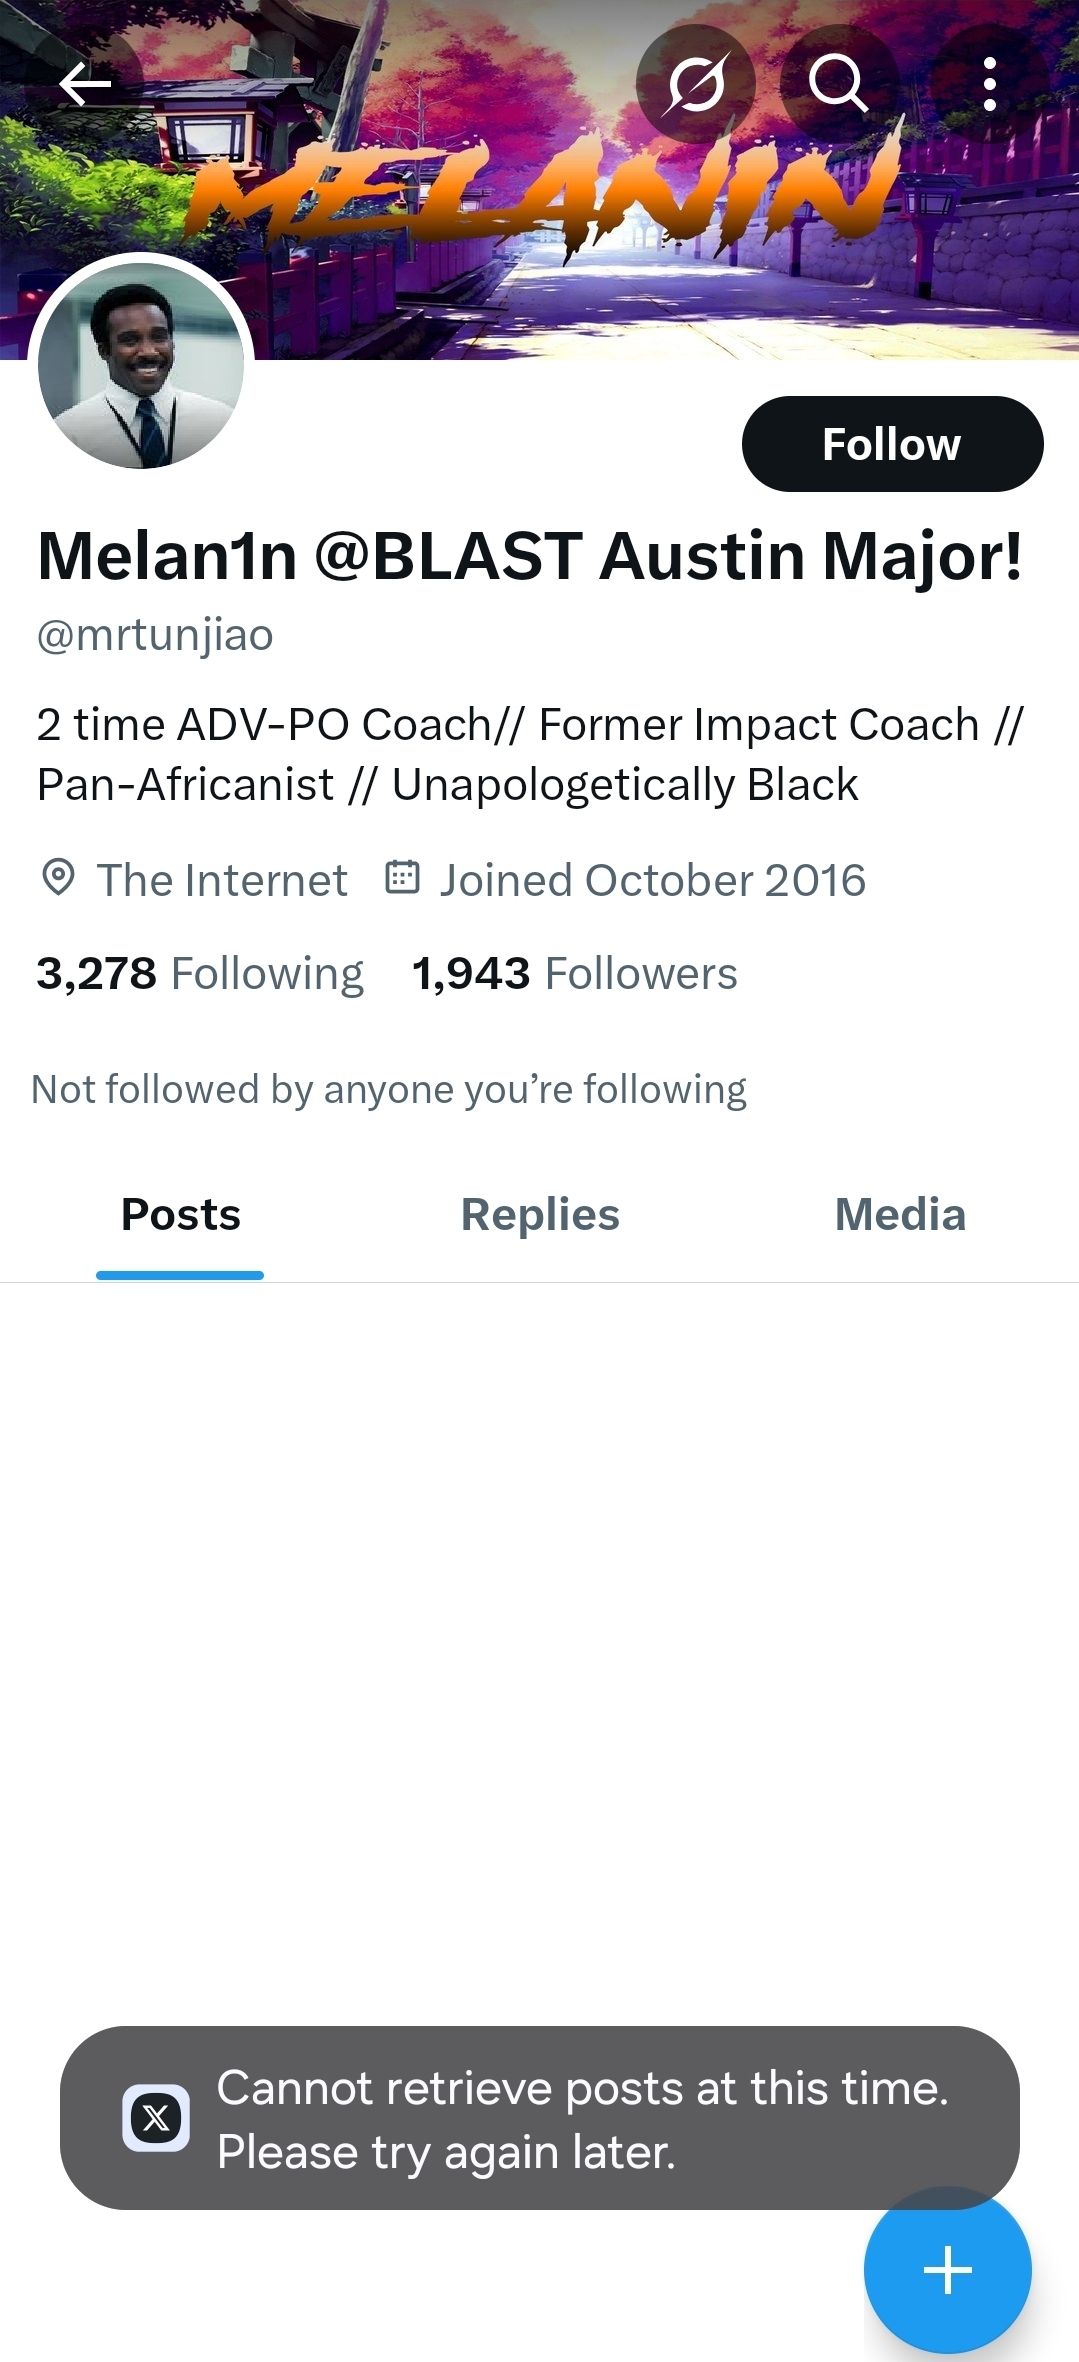Tap the X logo in toast
This screenshot has width=1079, height=2362.
156,2118
